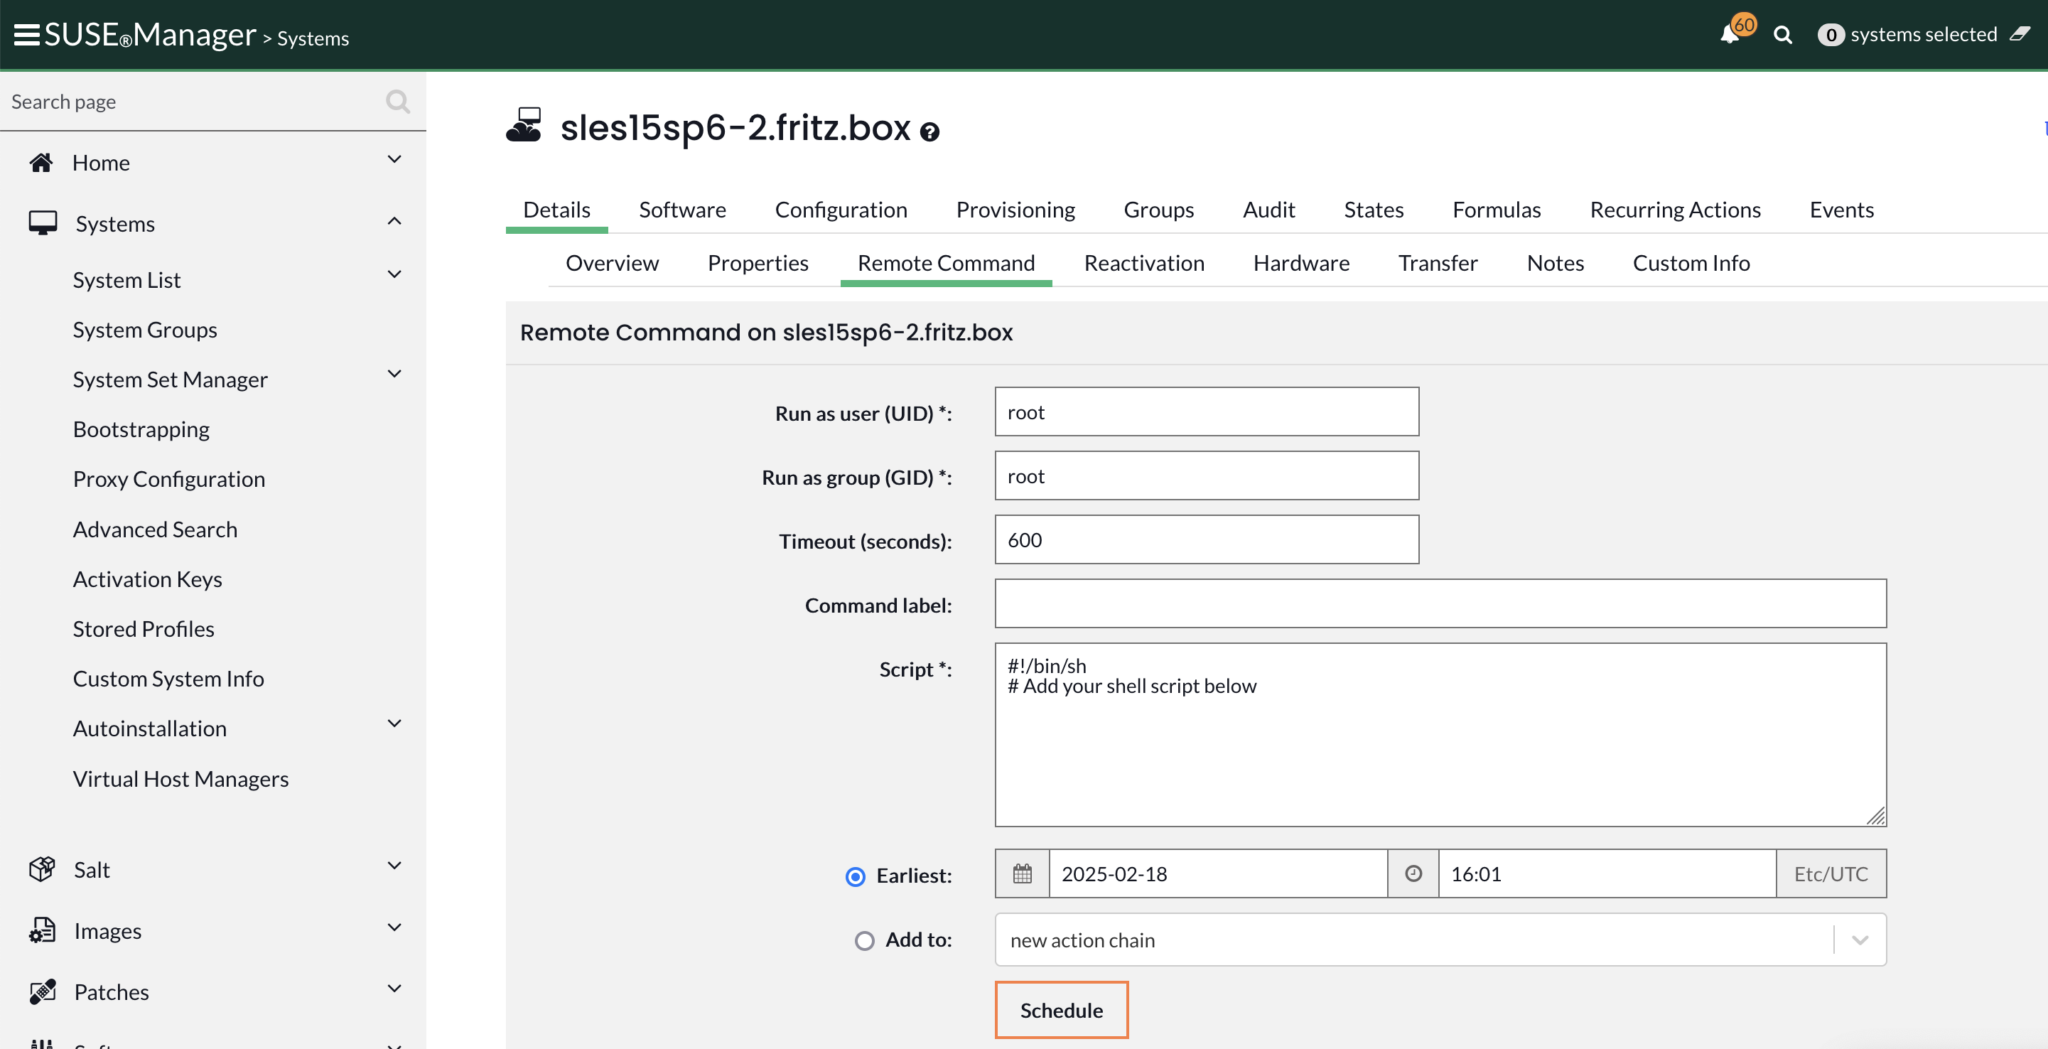Open the hamburger navigation menu icon
This screenshot has height=1049, width=2048.
click(x=26, y=35)
